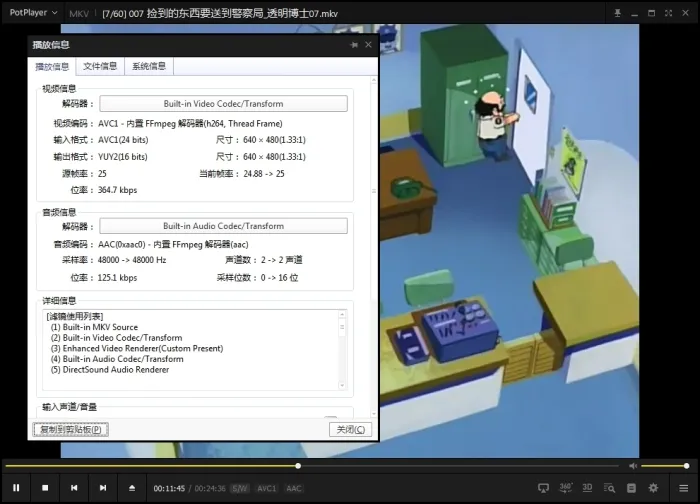Viewport: 700px width, 504px height.
Task: Expand the Built-in Video Codec/Transform decoder
Action: point(223,104)
